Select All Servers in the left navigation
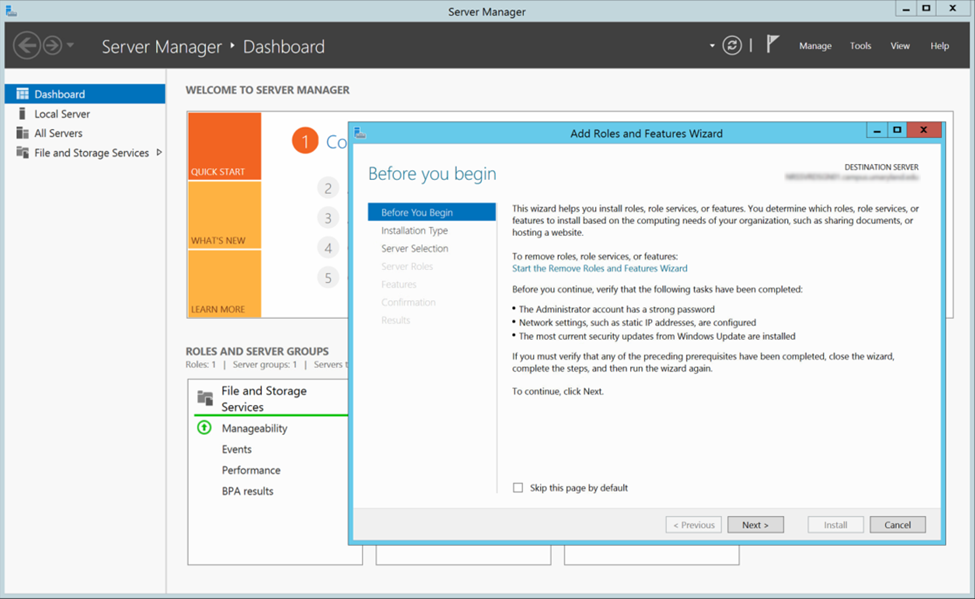This screenshot has width=975, height=599. click(x=85, y=133)
